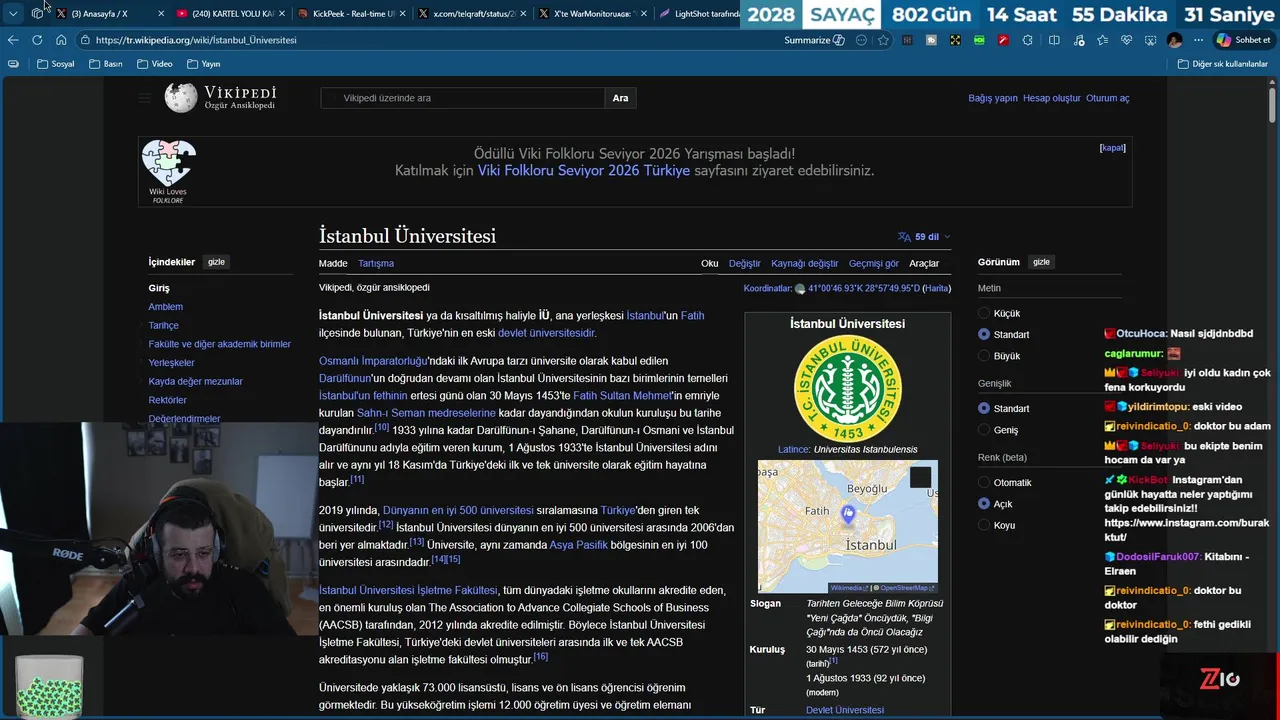Open the browser profile avatar
Viewport: 1280px width, 720px height.
click(1174, 40)
